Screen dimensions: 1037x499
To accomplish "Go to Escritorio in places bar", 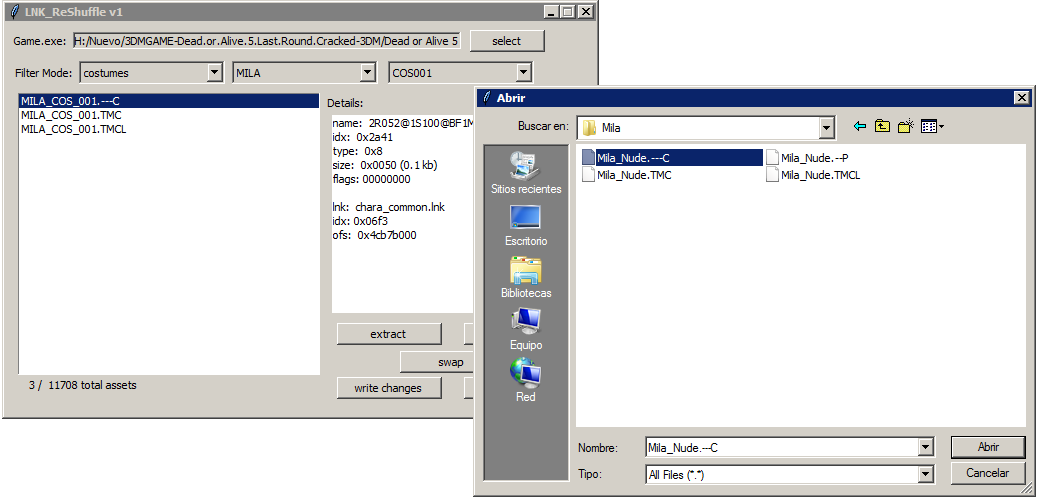I will (x=526, y=225).
